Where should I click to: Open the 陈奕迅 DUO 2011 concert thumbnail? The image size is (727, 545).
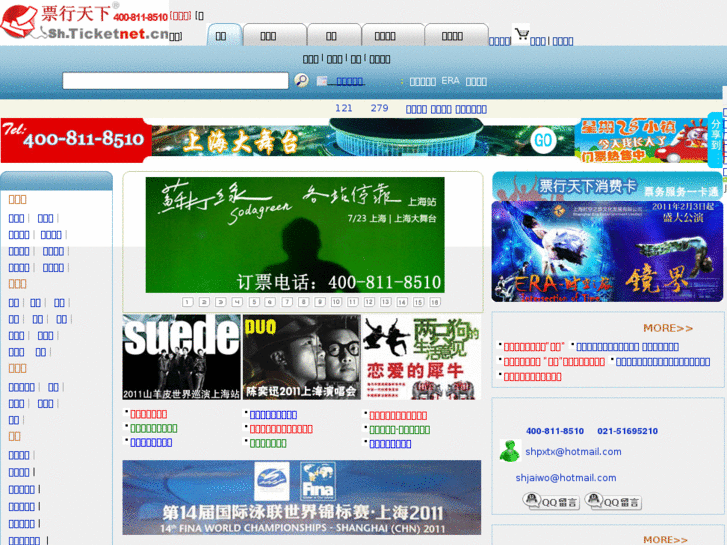tap(301, 357)
